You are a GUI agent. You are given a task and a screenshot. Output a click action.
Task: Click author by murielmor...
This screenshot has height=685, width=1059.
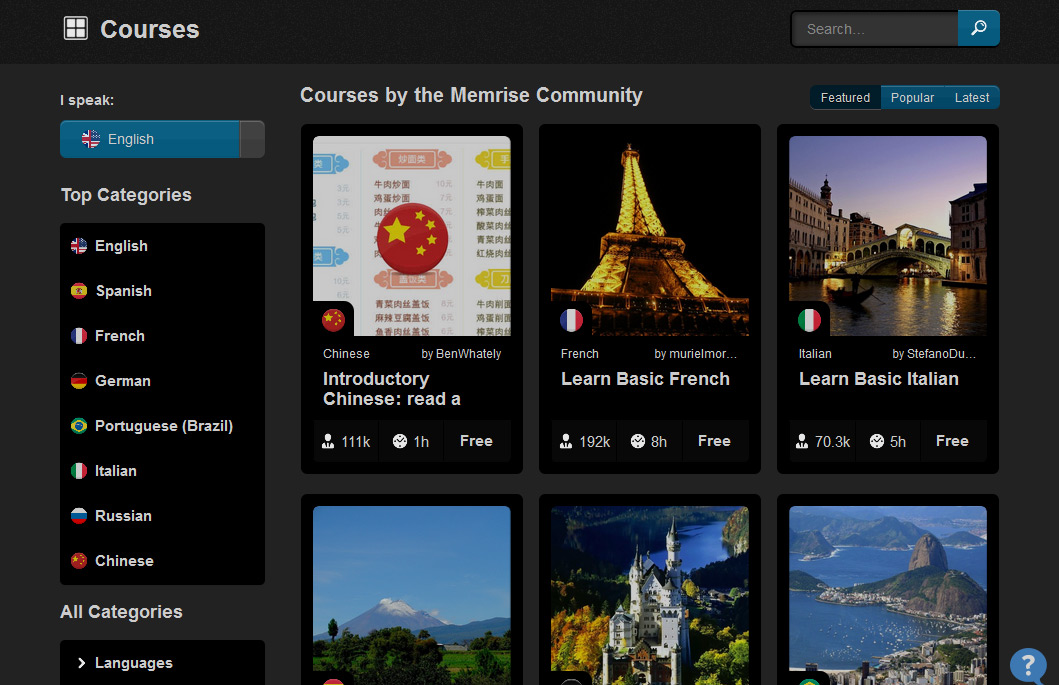(x=696, y=354)
